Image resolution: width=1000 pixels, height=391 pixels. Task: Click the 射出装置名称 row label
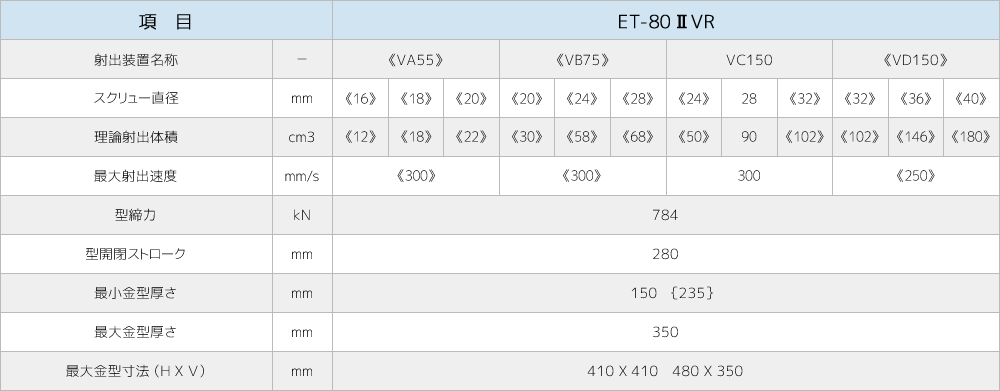[x=136, y=59]
